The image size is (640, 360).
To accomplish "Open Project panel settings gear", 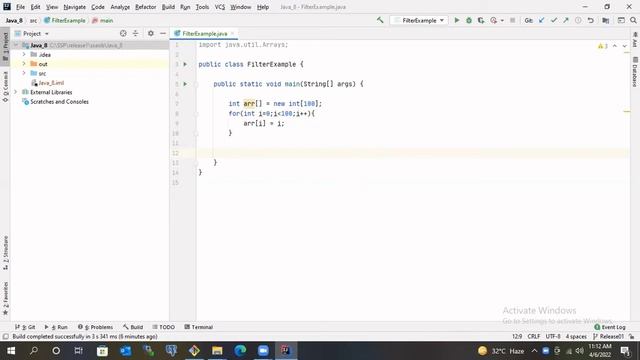I will (x=151, y=33).
